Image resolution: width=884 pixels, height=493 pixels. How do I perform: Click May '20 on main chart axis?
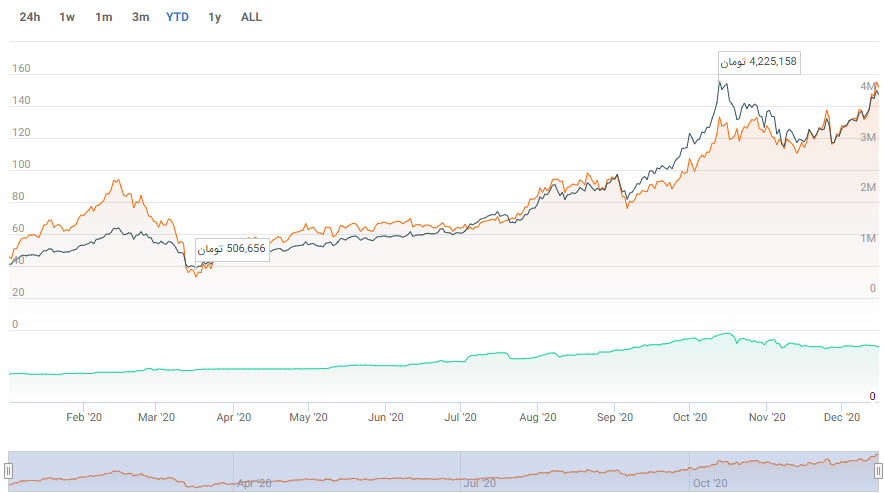pos(308,417)
